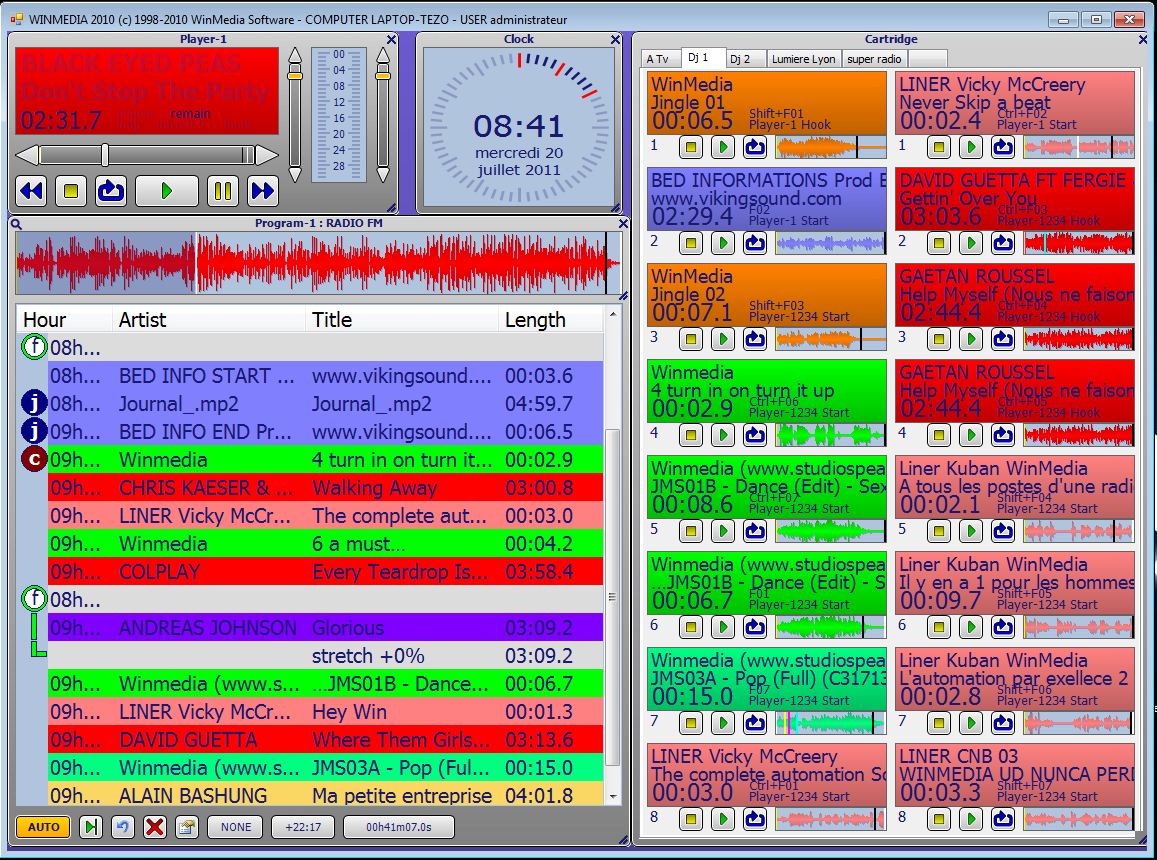Toggle the AUTO mode button
The width and height of the screenshot is (1157, 860).
44,827
